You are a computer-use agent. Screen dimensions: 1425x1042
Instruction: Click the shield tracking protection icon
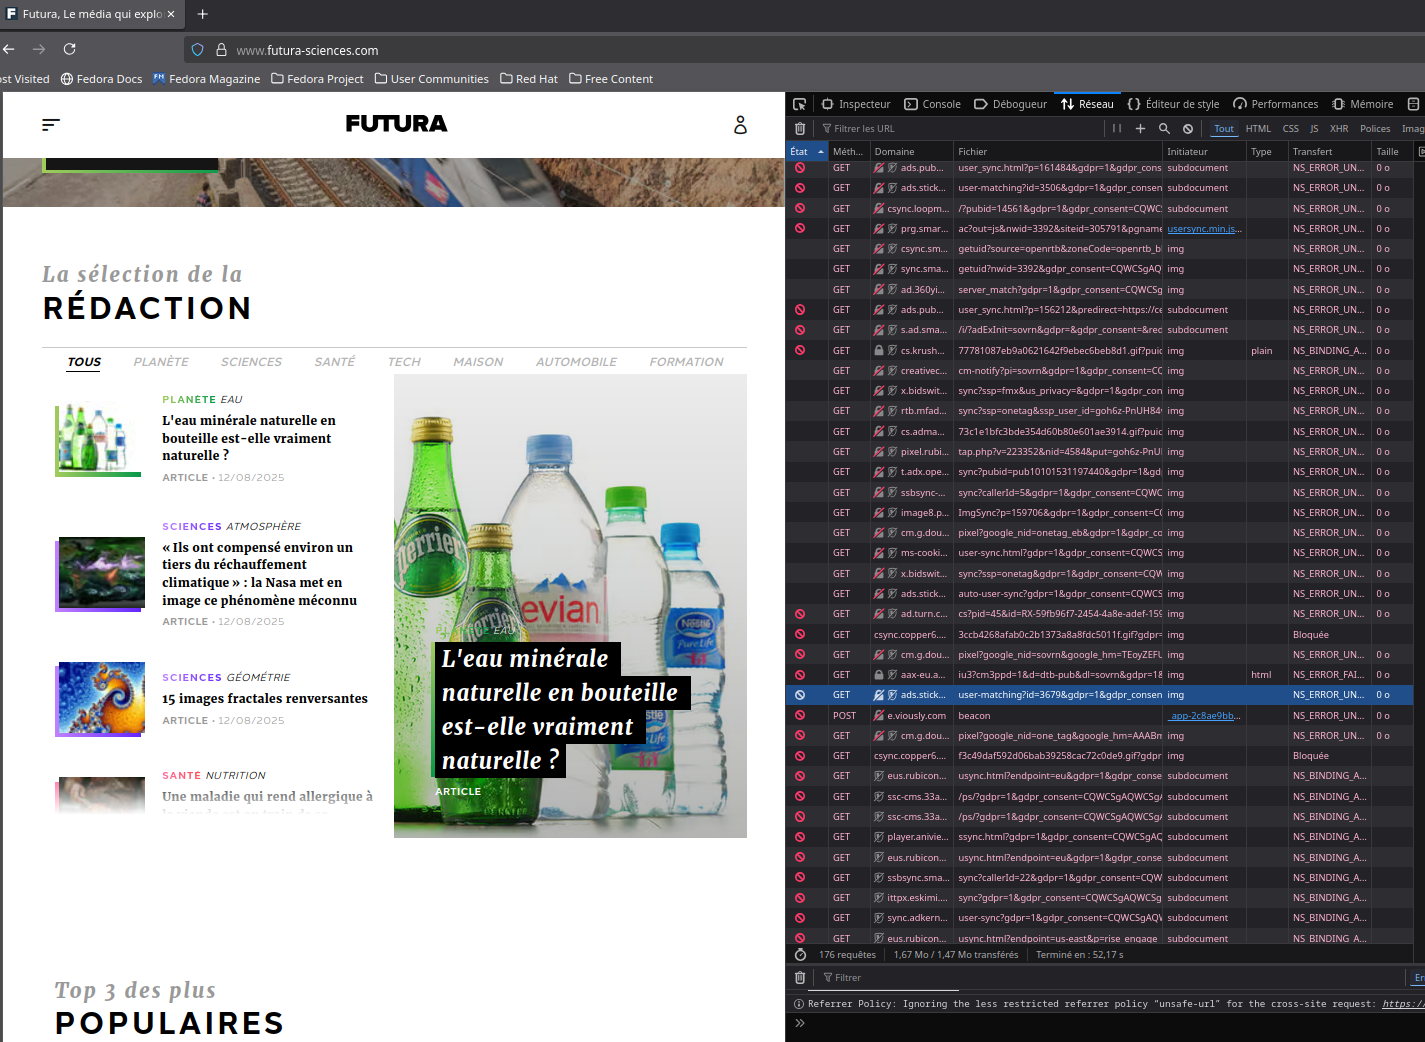click(197, 50)
